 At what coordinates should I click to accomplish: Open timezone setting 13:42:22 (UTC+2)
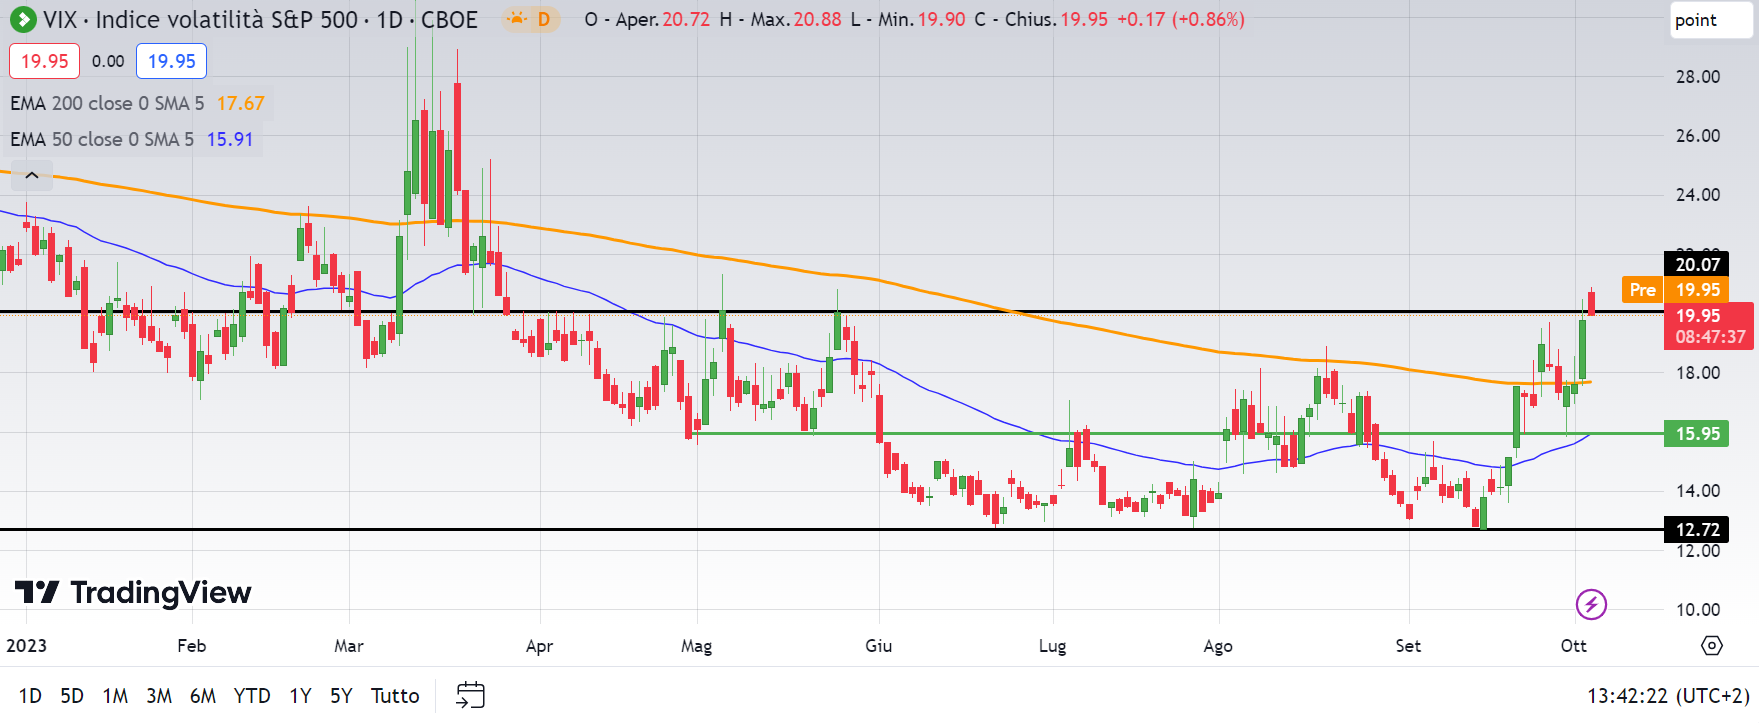[1668, 696]
